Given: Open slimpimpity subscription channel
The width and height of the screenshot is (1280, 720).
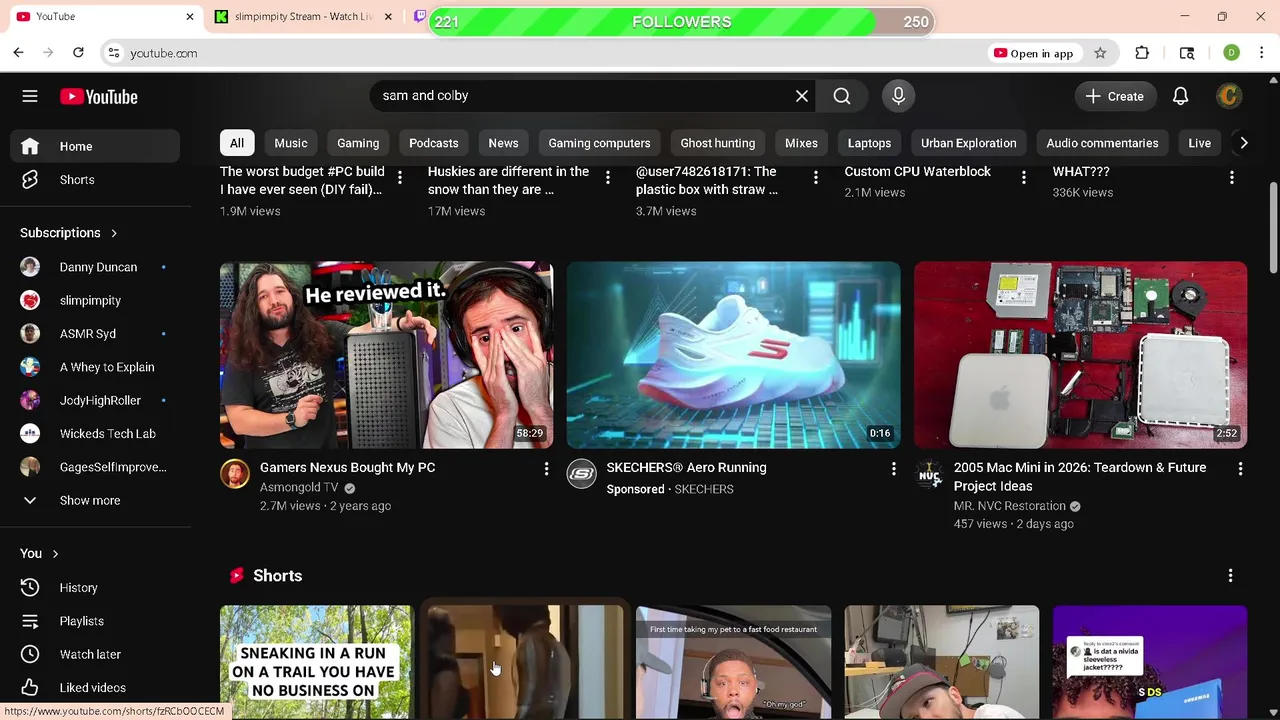Looking at the screenshot, I should 96,300.
